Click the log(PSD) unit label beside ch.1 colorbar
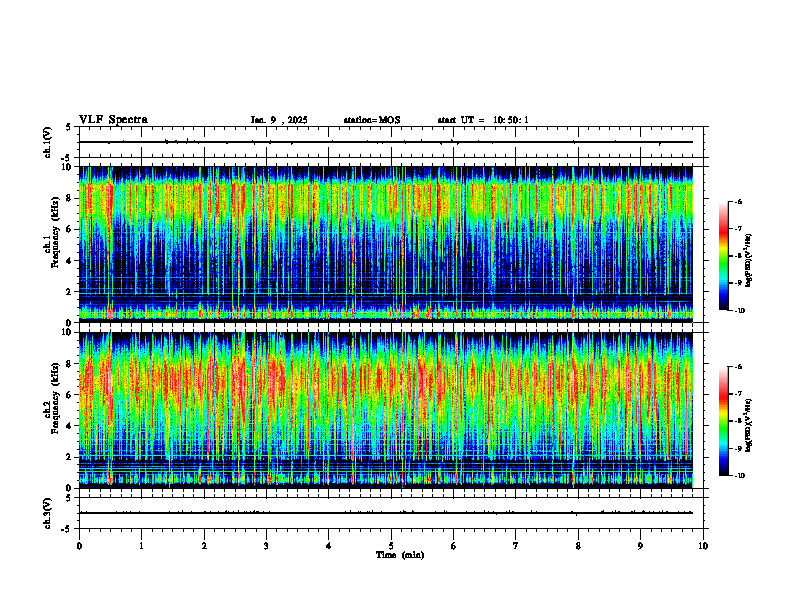Screen dimensions: 792x612 coord(749,261)
